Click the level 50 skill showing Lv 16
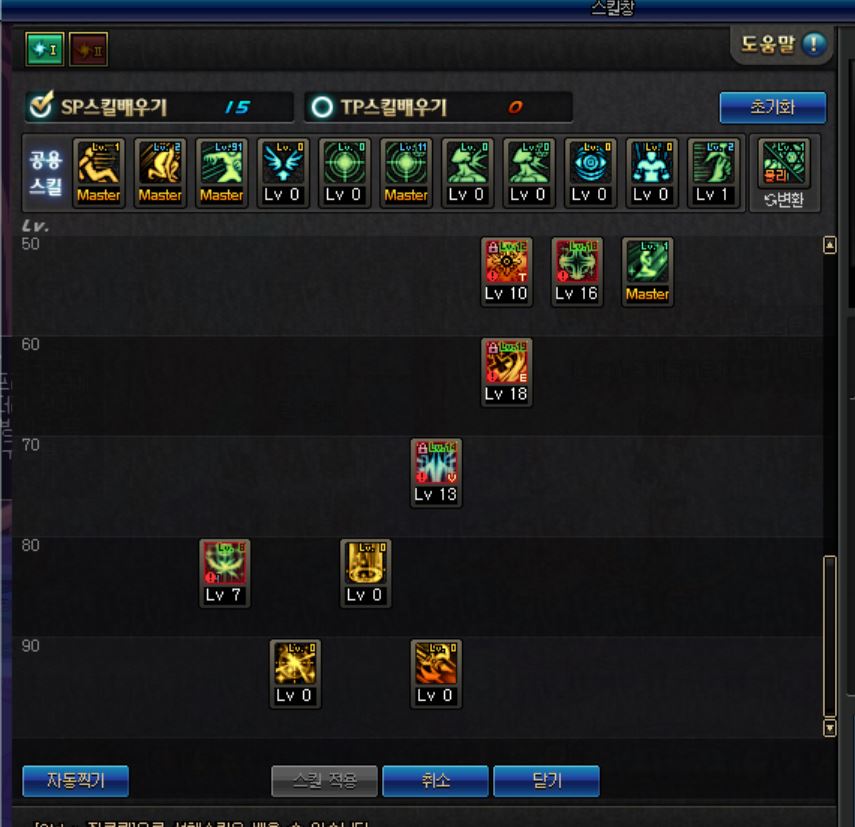This screenshot has height=827, width=855. 576,271
